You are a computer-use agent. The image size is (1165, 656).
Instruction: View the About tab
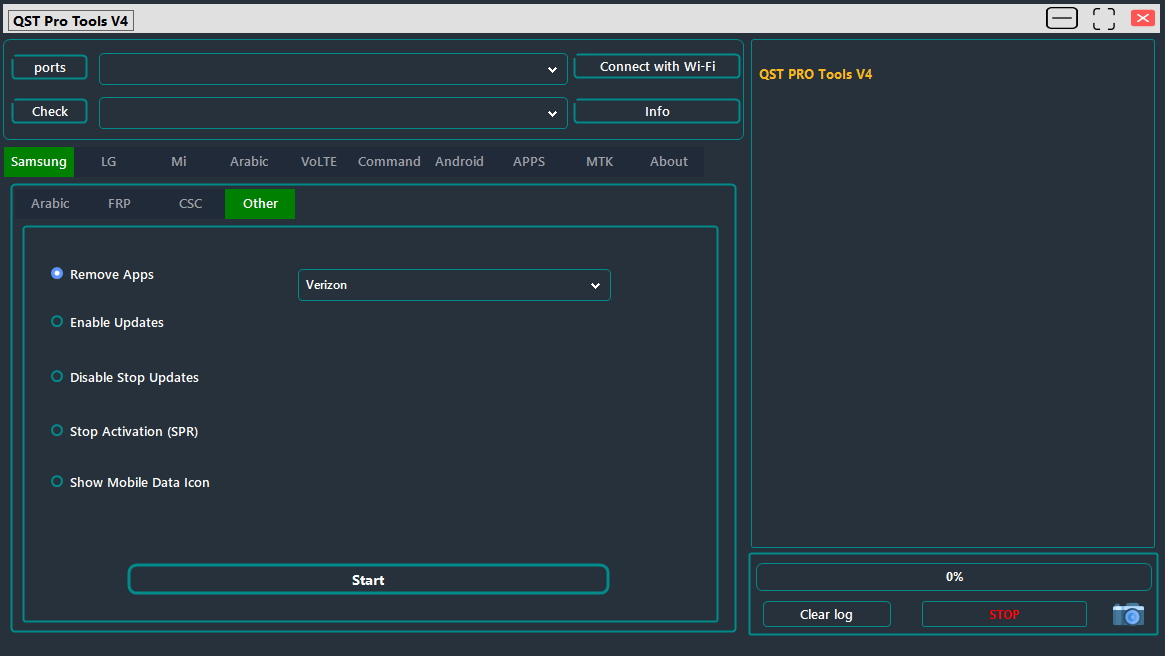(668, 161)
